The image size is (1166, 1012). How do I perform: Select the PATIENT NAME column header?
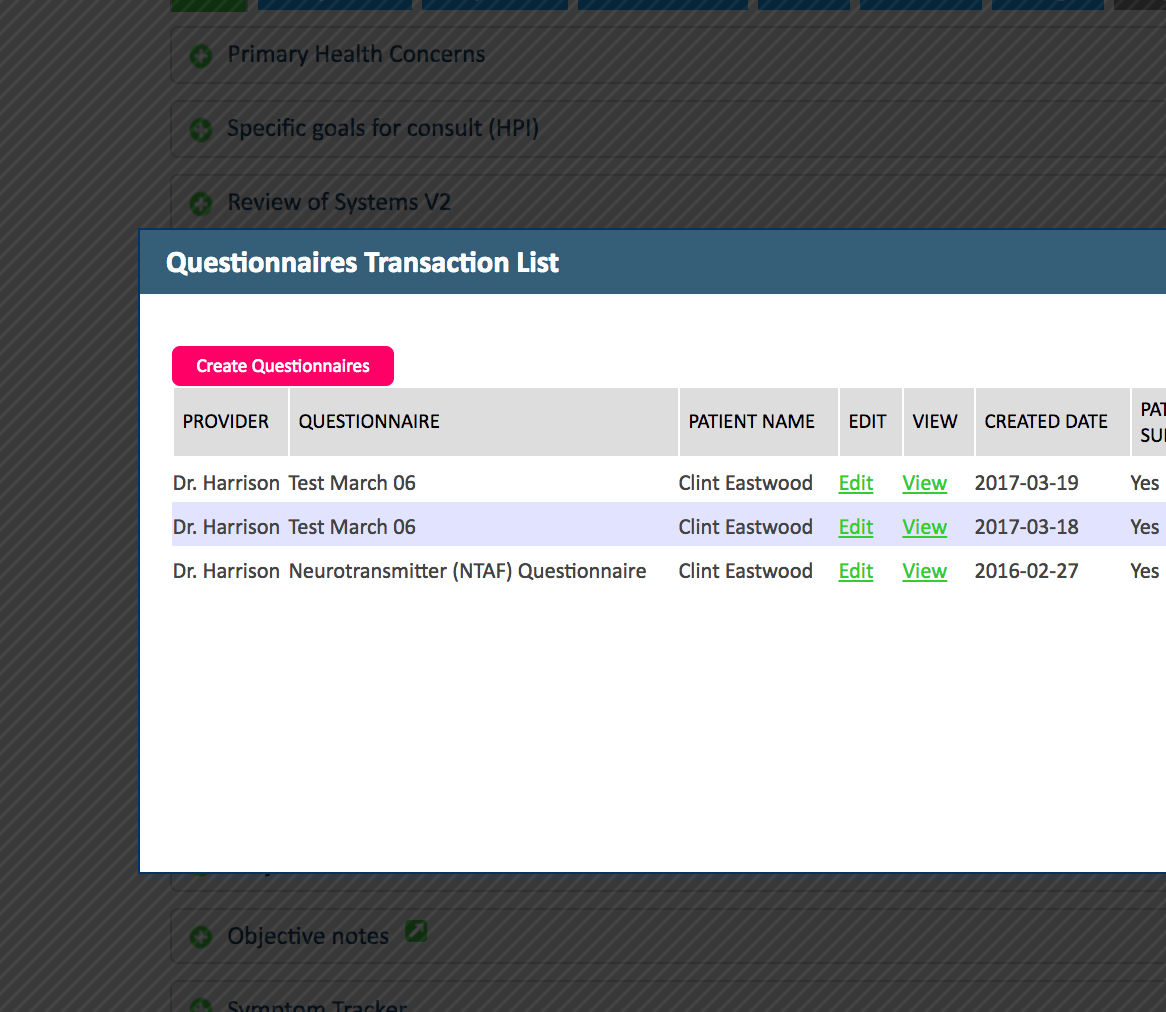[x=758, y=422]
